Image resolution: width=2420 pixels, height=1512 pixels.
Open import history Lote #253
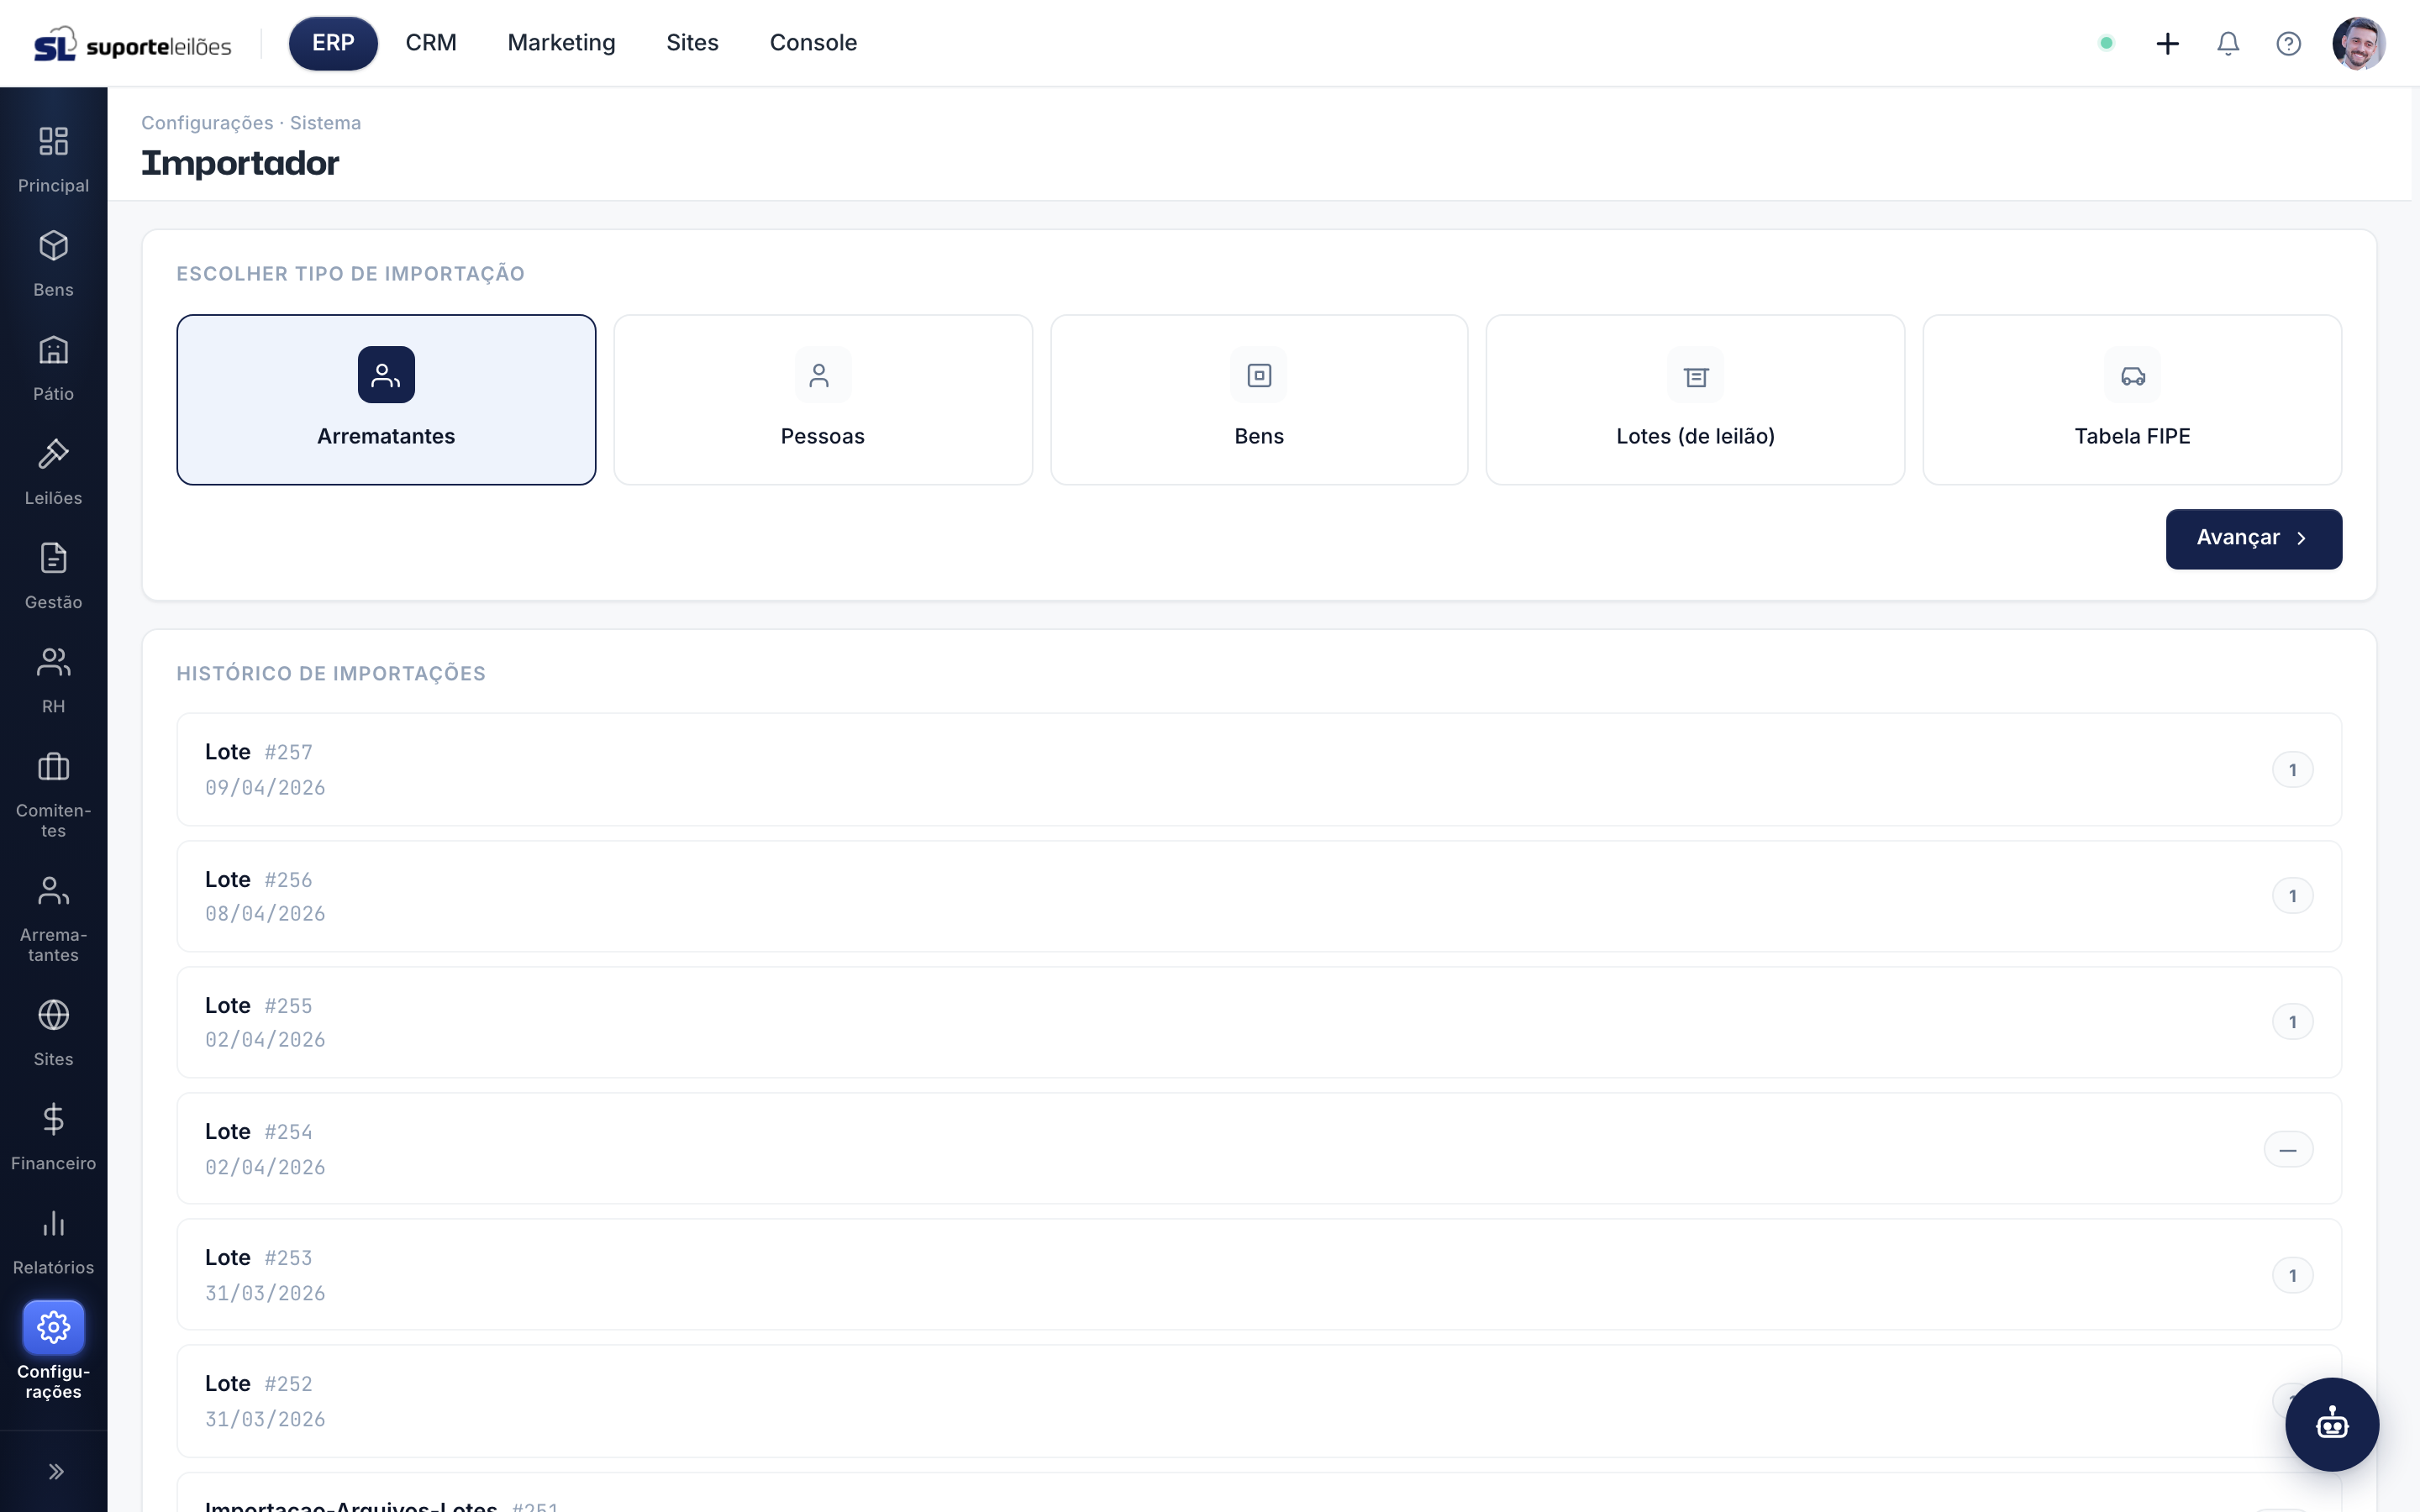[x=1259, y=1274]
